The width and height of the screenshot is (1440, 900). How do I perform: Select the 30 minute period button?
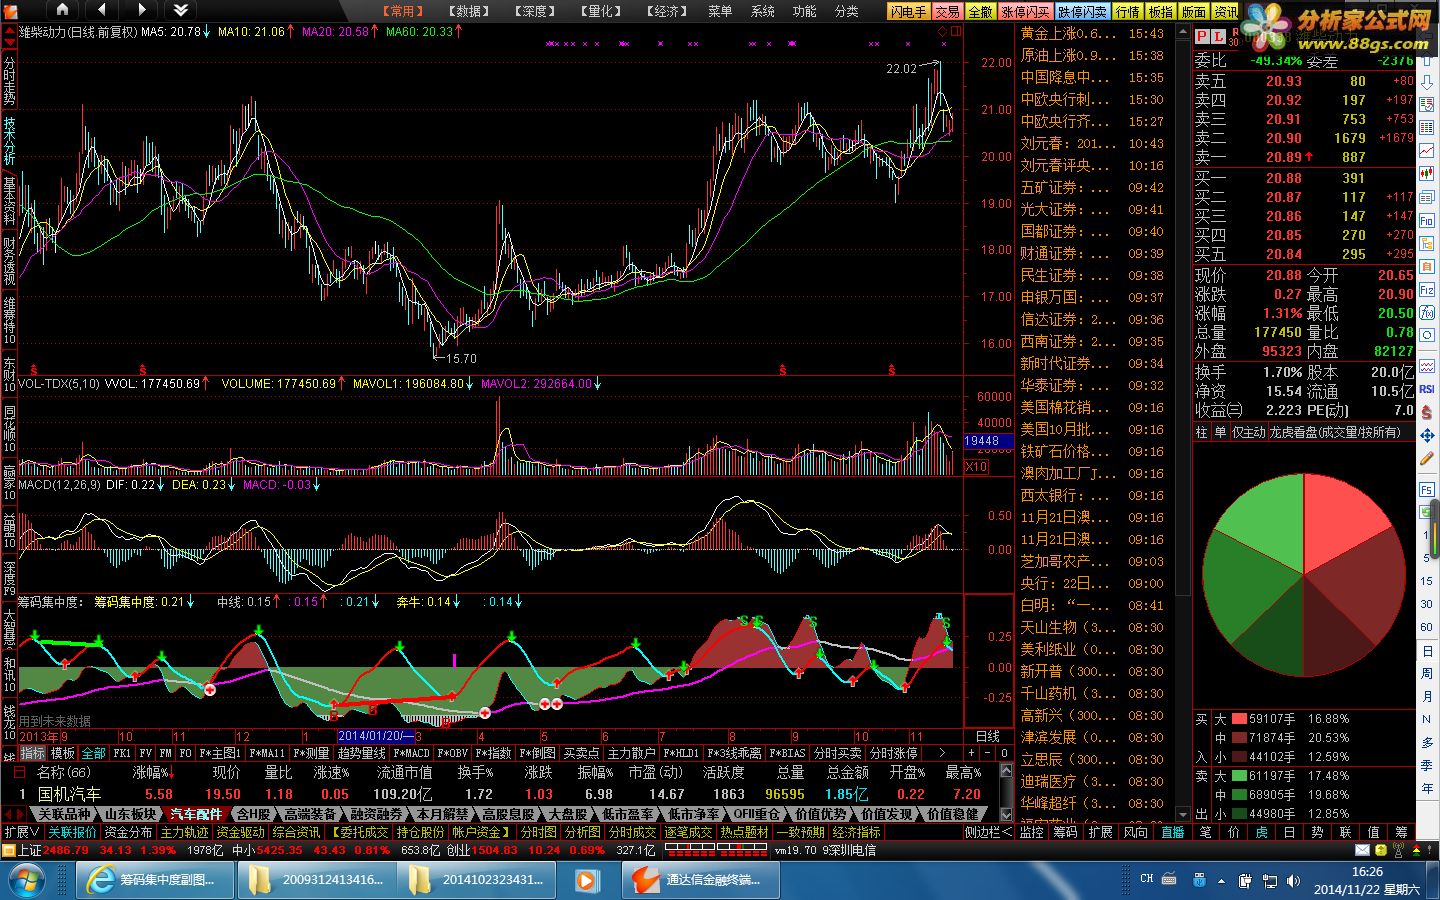click(x=1427, y=604)
